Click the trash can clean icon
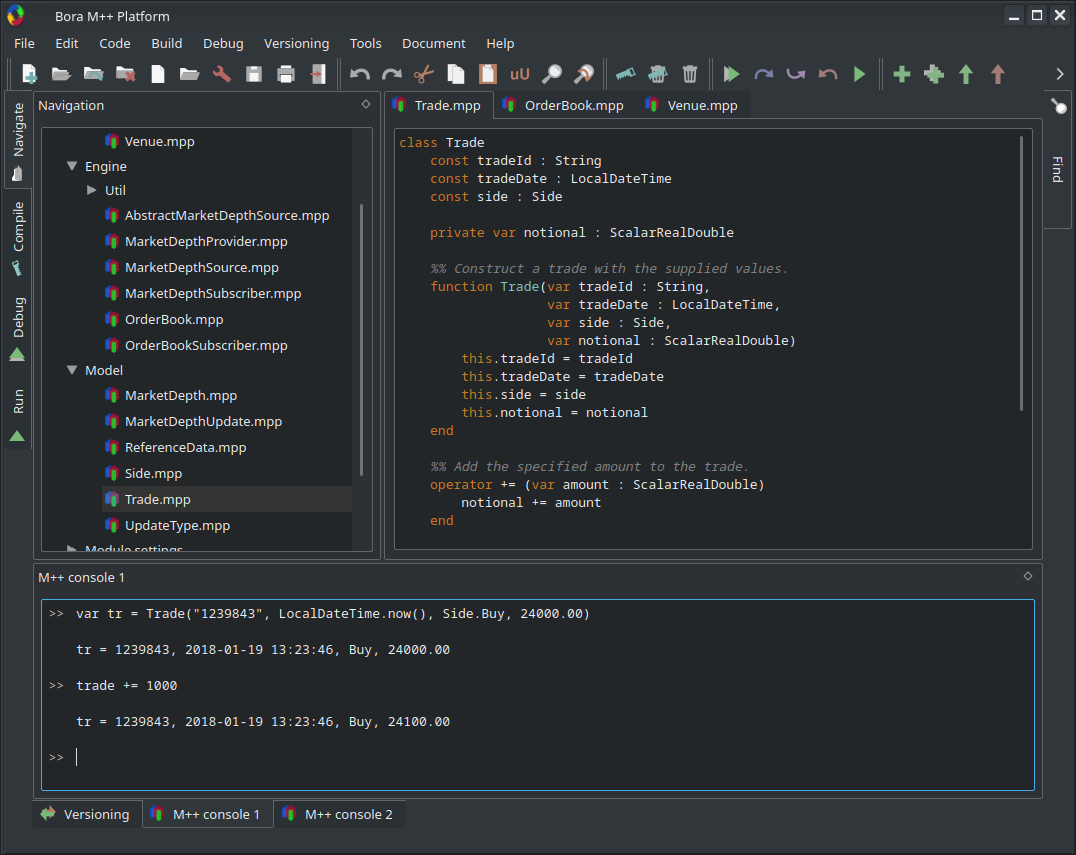Screen dimensions: 1076x855 coord(690,74)
